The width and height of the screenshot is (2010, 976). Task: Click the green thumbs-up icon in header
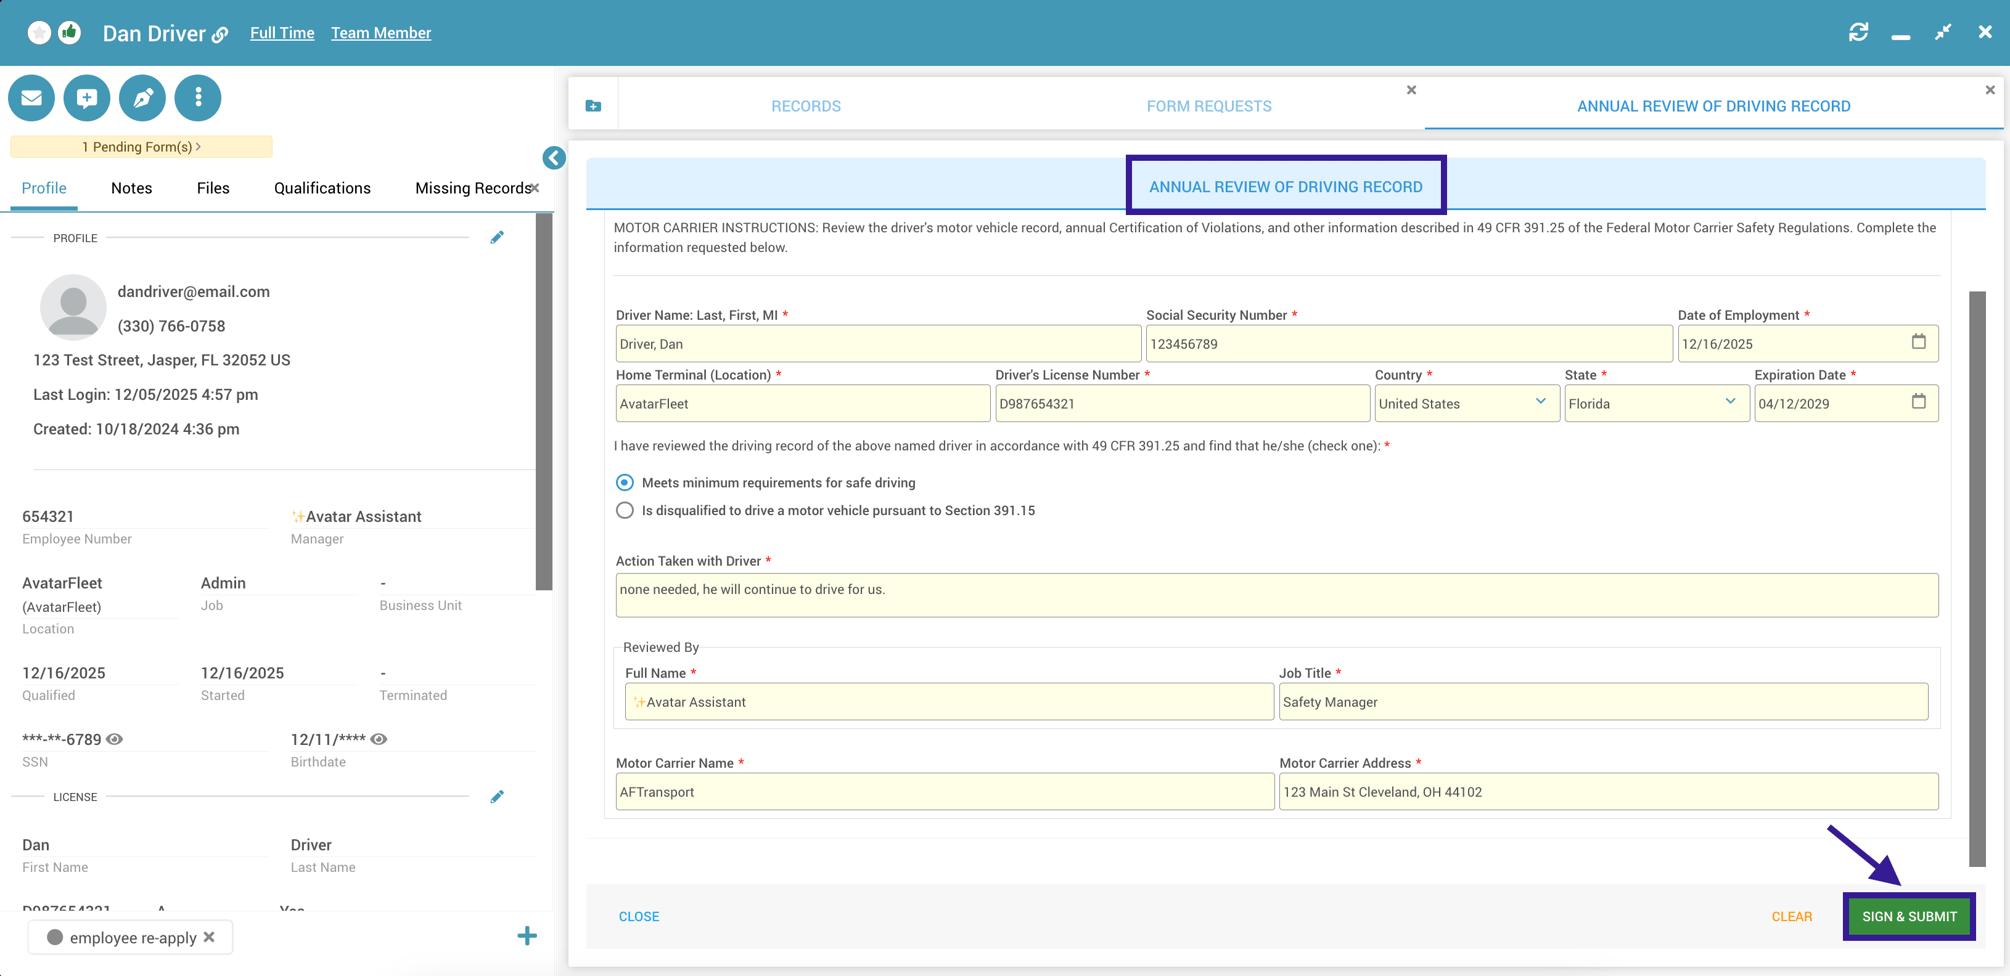(x=70, y=33)
